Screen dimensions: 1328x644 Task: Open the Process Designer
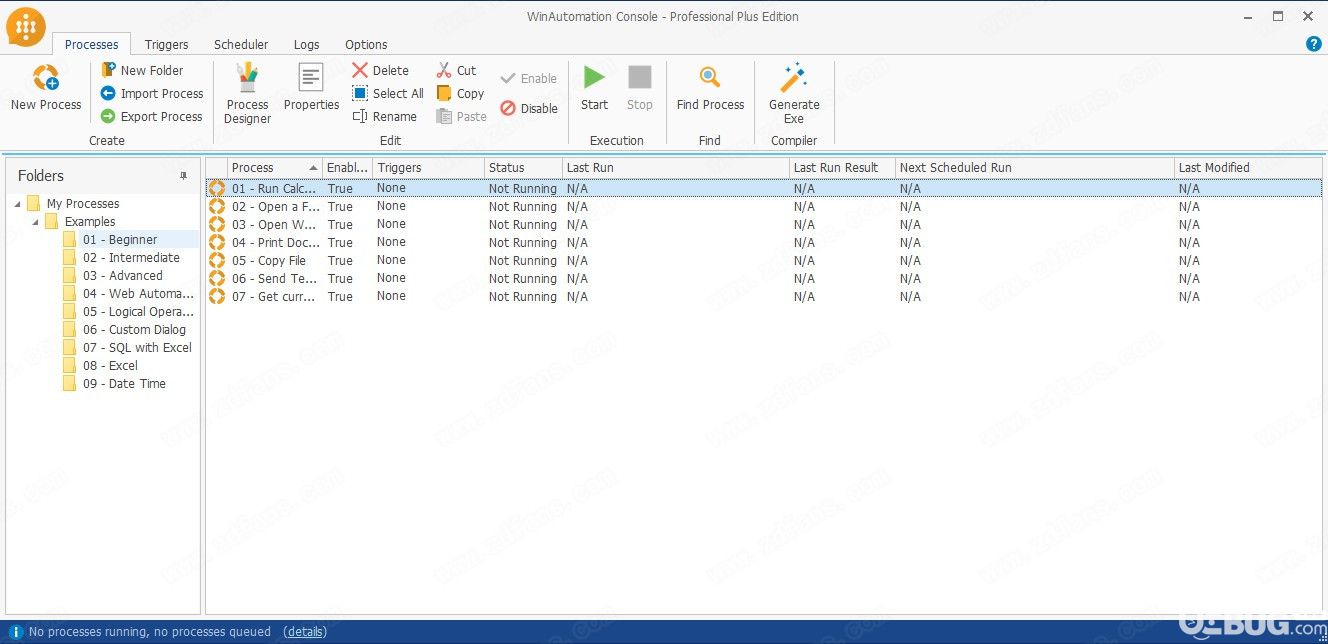point(247,93)
